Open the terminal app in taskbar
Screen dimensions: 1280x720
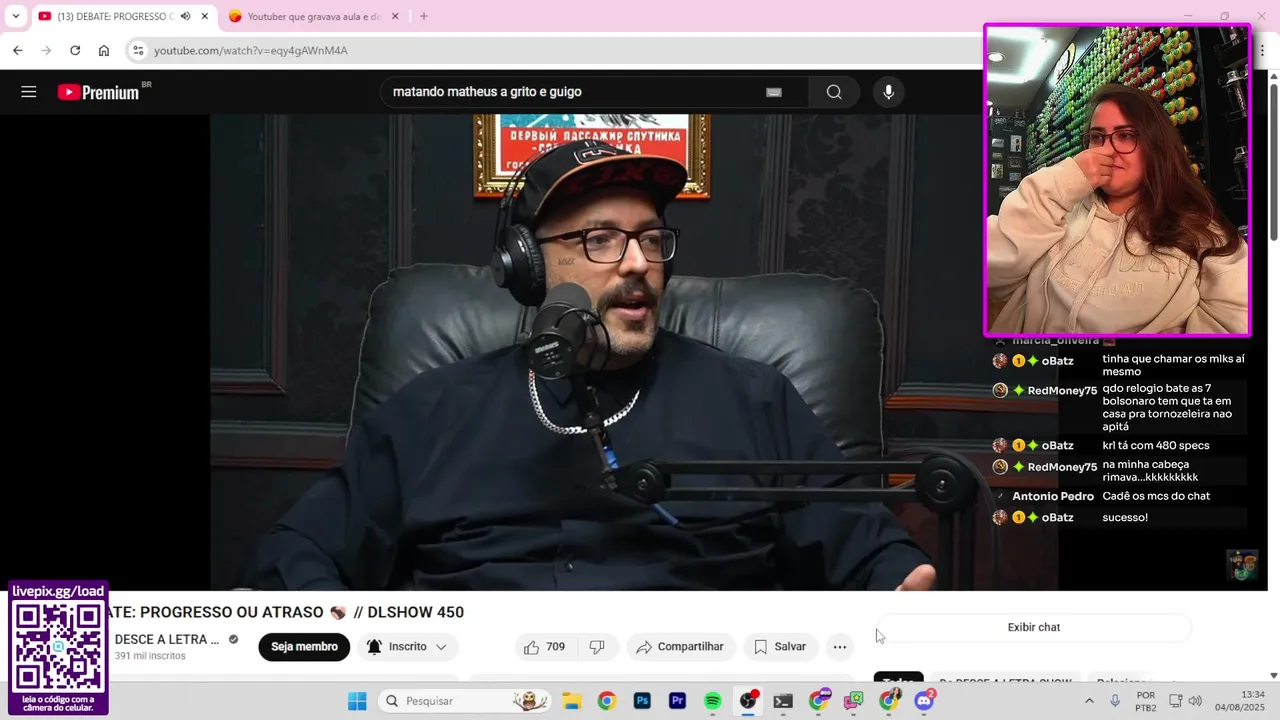(x=783, y=701)
